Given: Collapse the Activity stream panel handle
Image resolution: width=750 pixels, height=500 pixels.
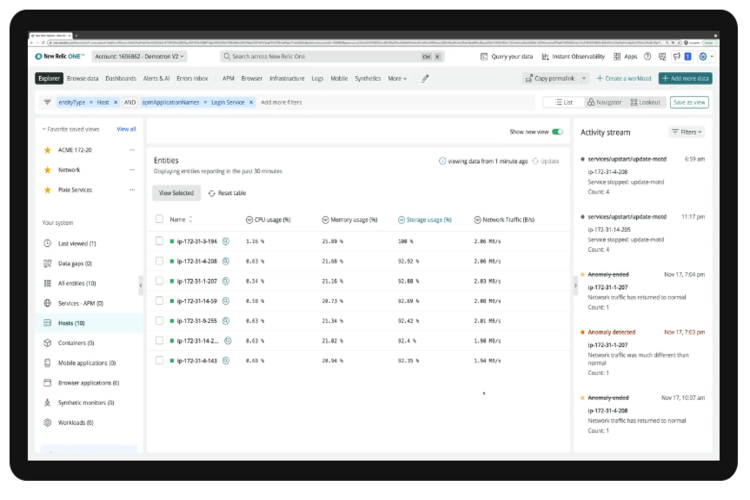Looking at the screenshot, I should click(x=575, y=286).
